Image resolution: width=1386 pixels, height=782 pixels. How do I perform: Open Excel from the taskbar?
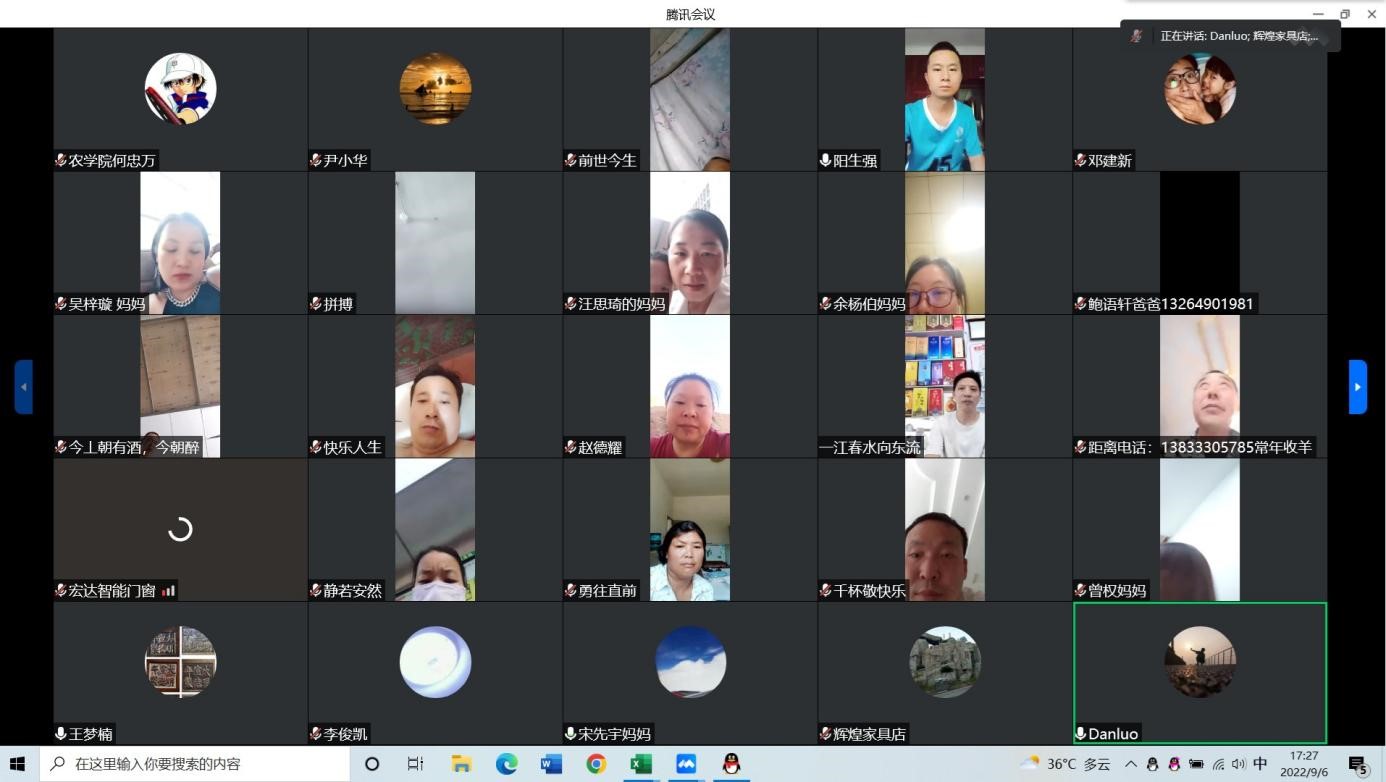coord(641,764)
